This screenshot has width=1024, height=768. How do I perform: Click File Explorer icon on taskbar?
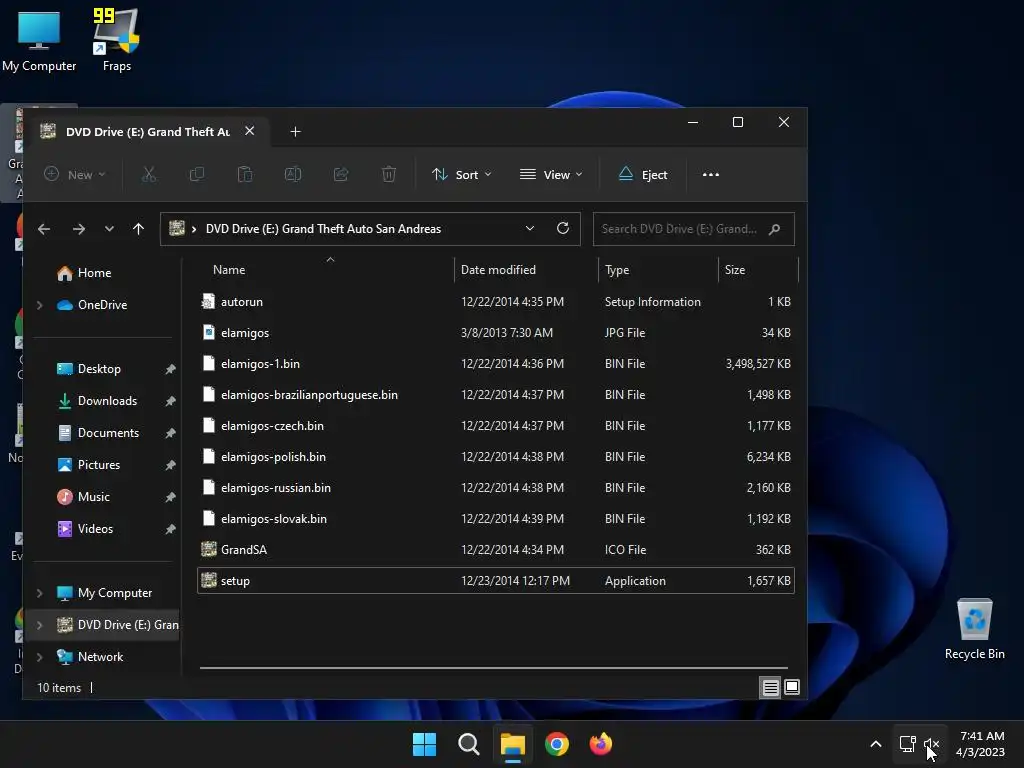513,744
